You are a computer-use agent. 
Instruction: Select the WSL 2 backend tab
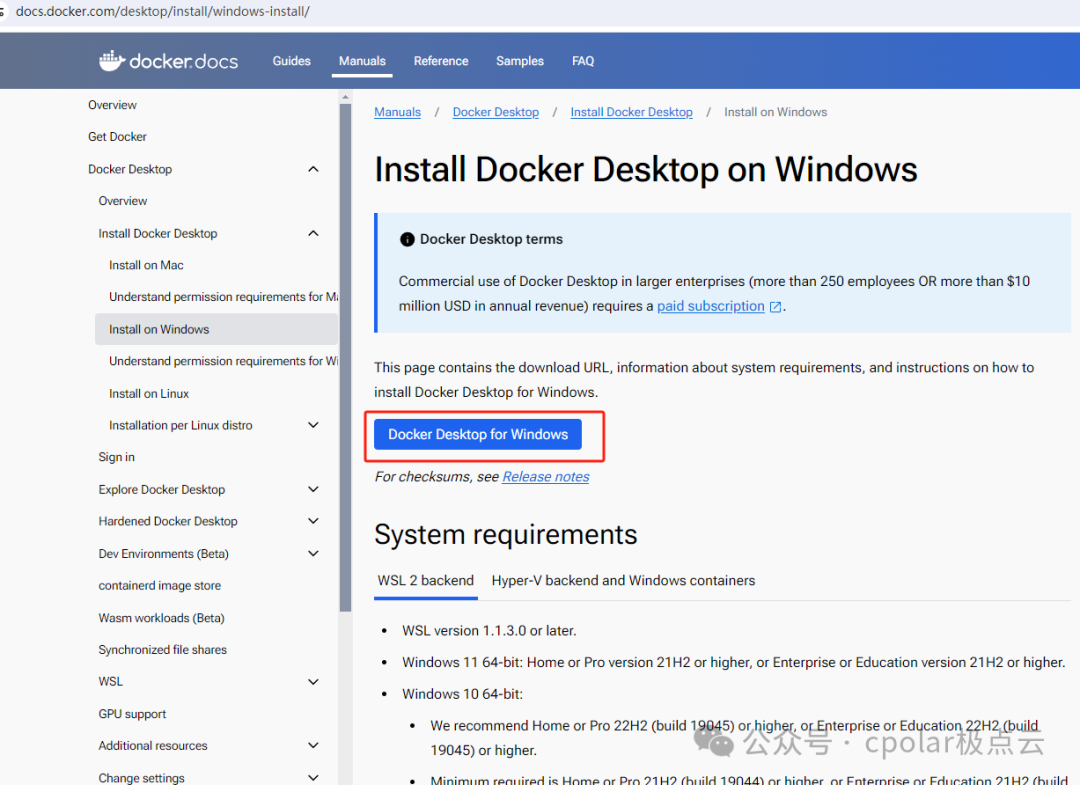(426, 580)
